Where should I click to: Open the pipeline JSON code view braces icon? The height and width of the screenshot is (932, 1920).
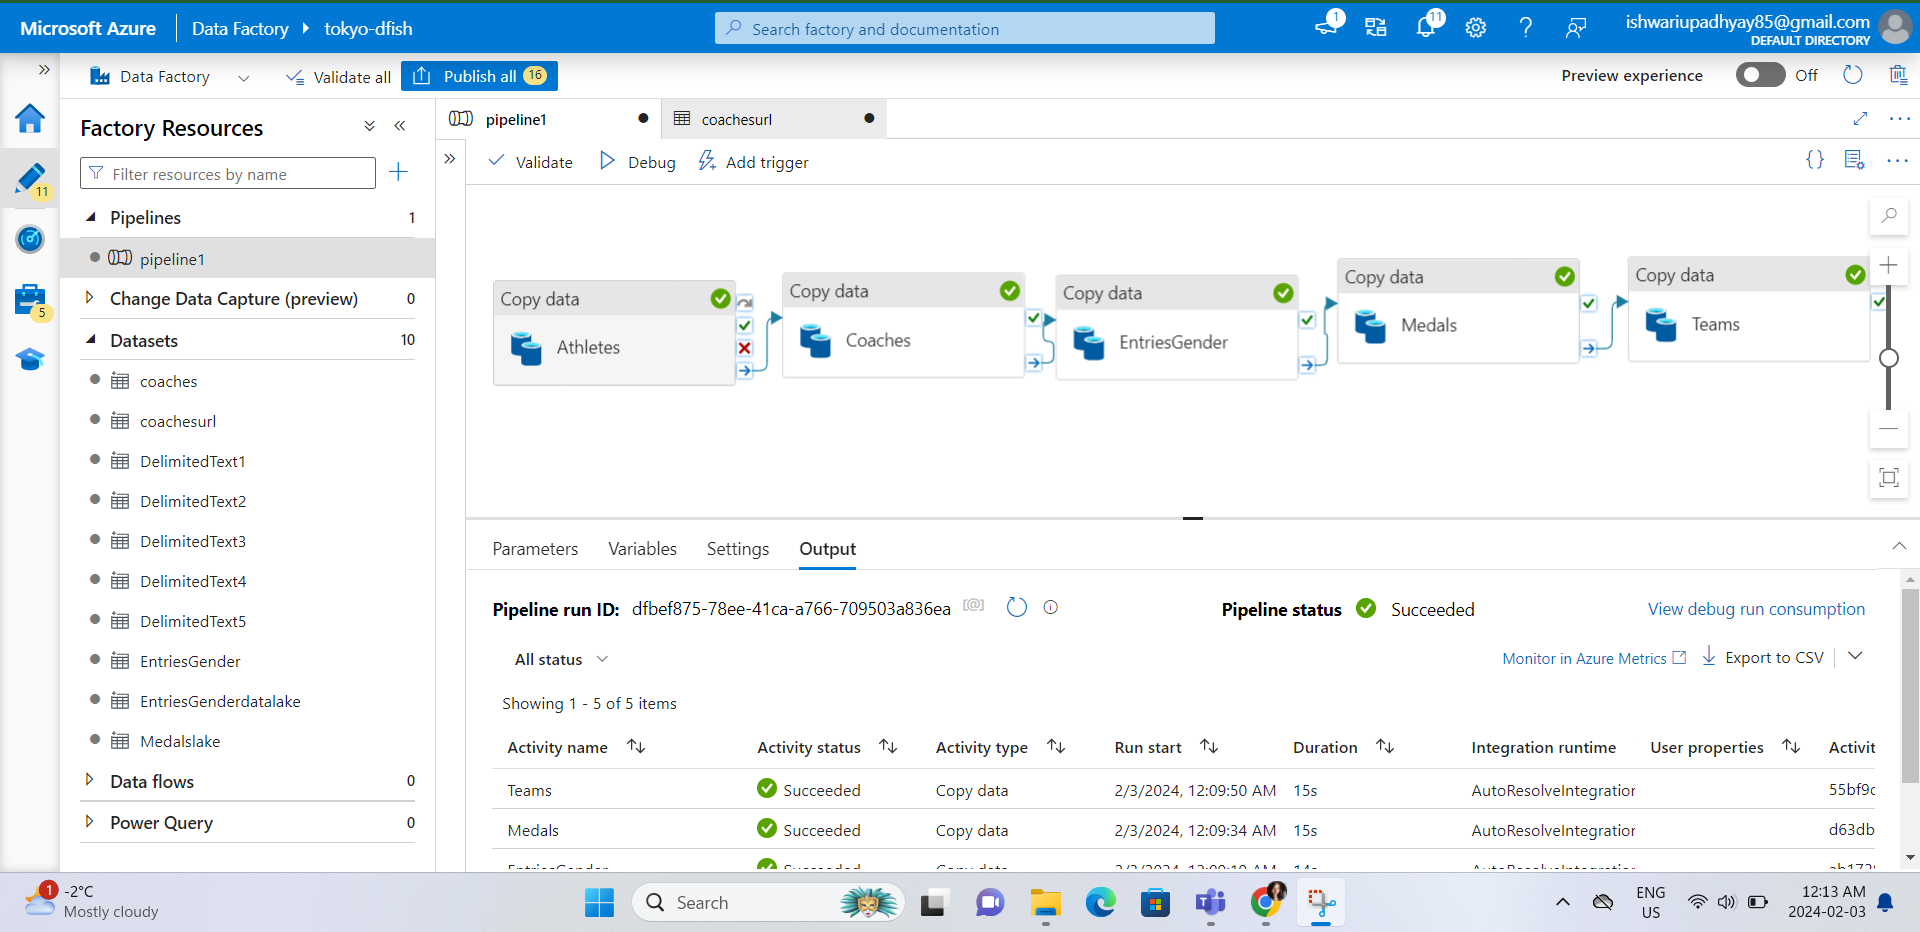pyautogui.click(x=1815, y=160)
